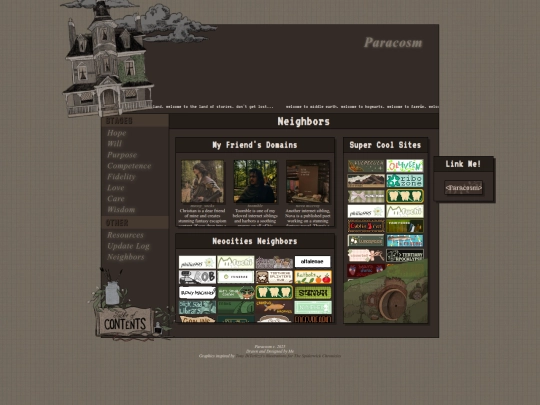The image size is (540, 405).
Task: Open the white badge with green circle
Action: click(236, 277)
